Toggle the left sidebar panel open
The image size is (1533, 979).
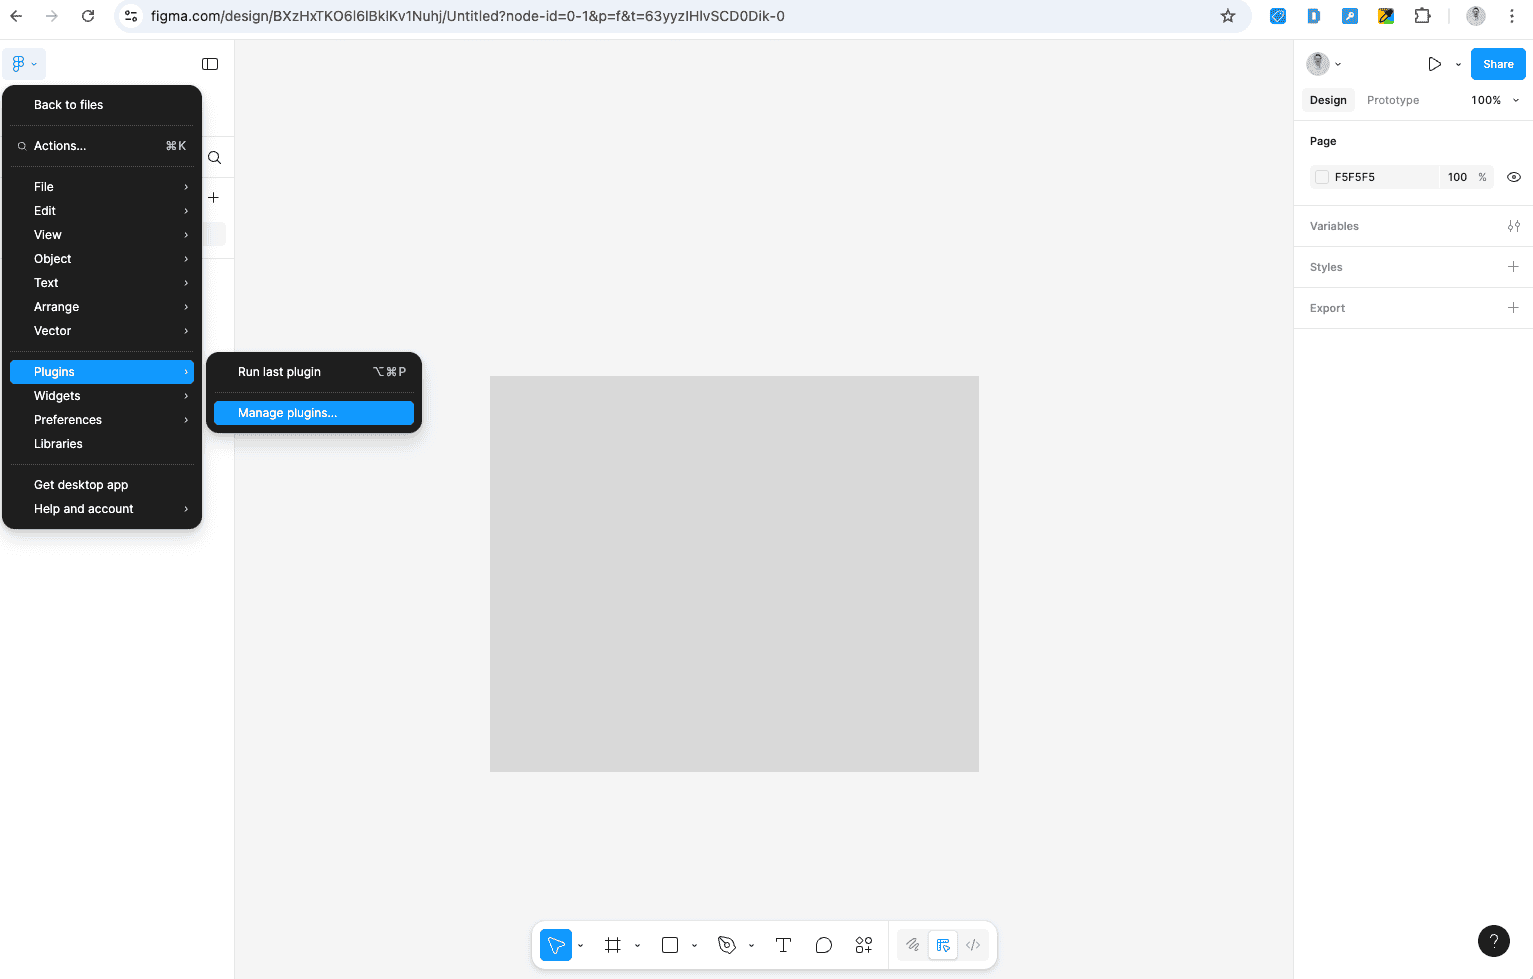(x=210, y=63)
